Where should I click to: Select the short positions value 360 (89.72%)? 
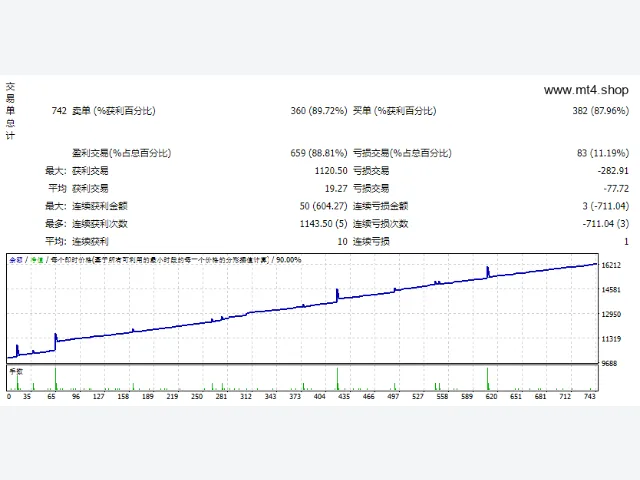(x=319, y=111)
